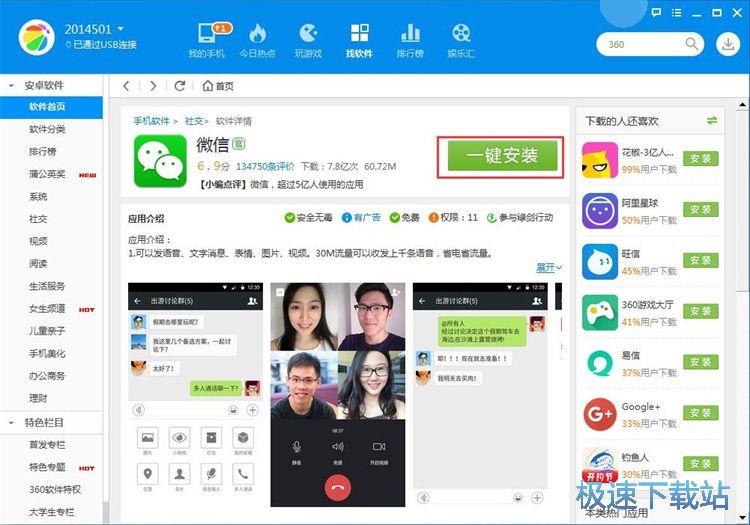Expand the 2014501 device dropdown
The width and height of the screenshot is (750, 525).
pos(121,29)
